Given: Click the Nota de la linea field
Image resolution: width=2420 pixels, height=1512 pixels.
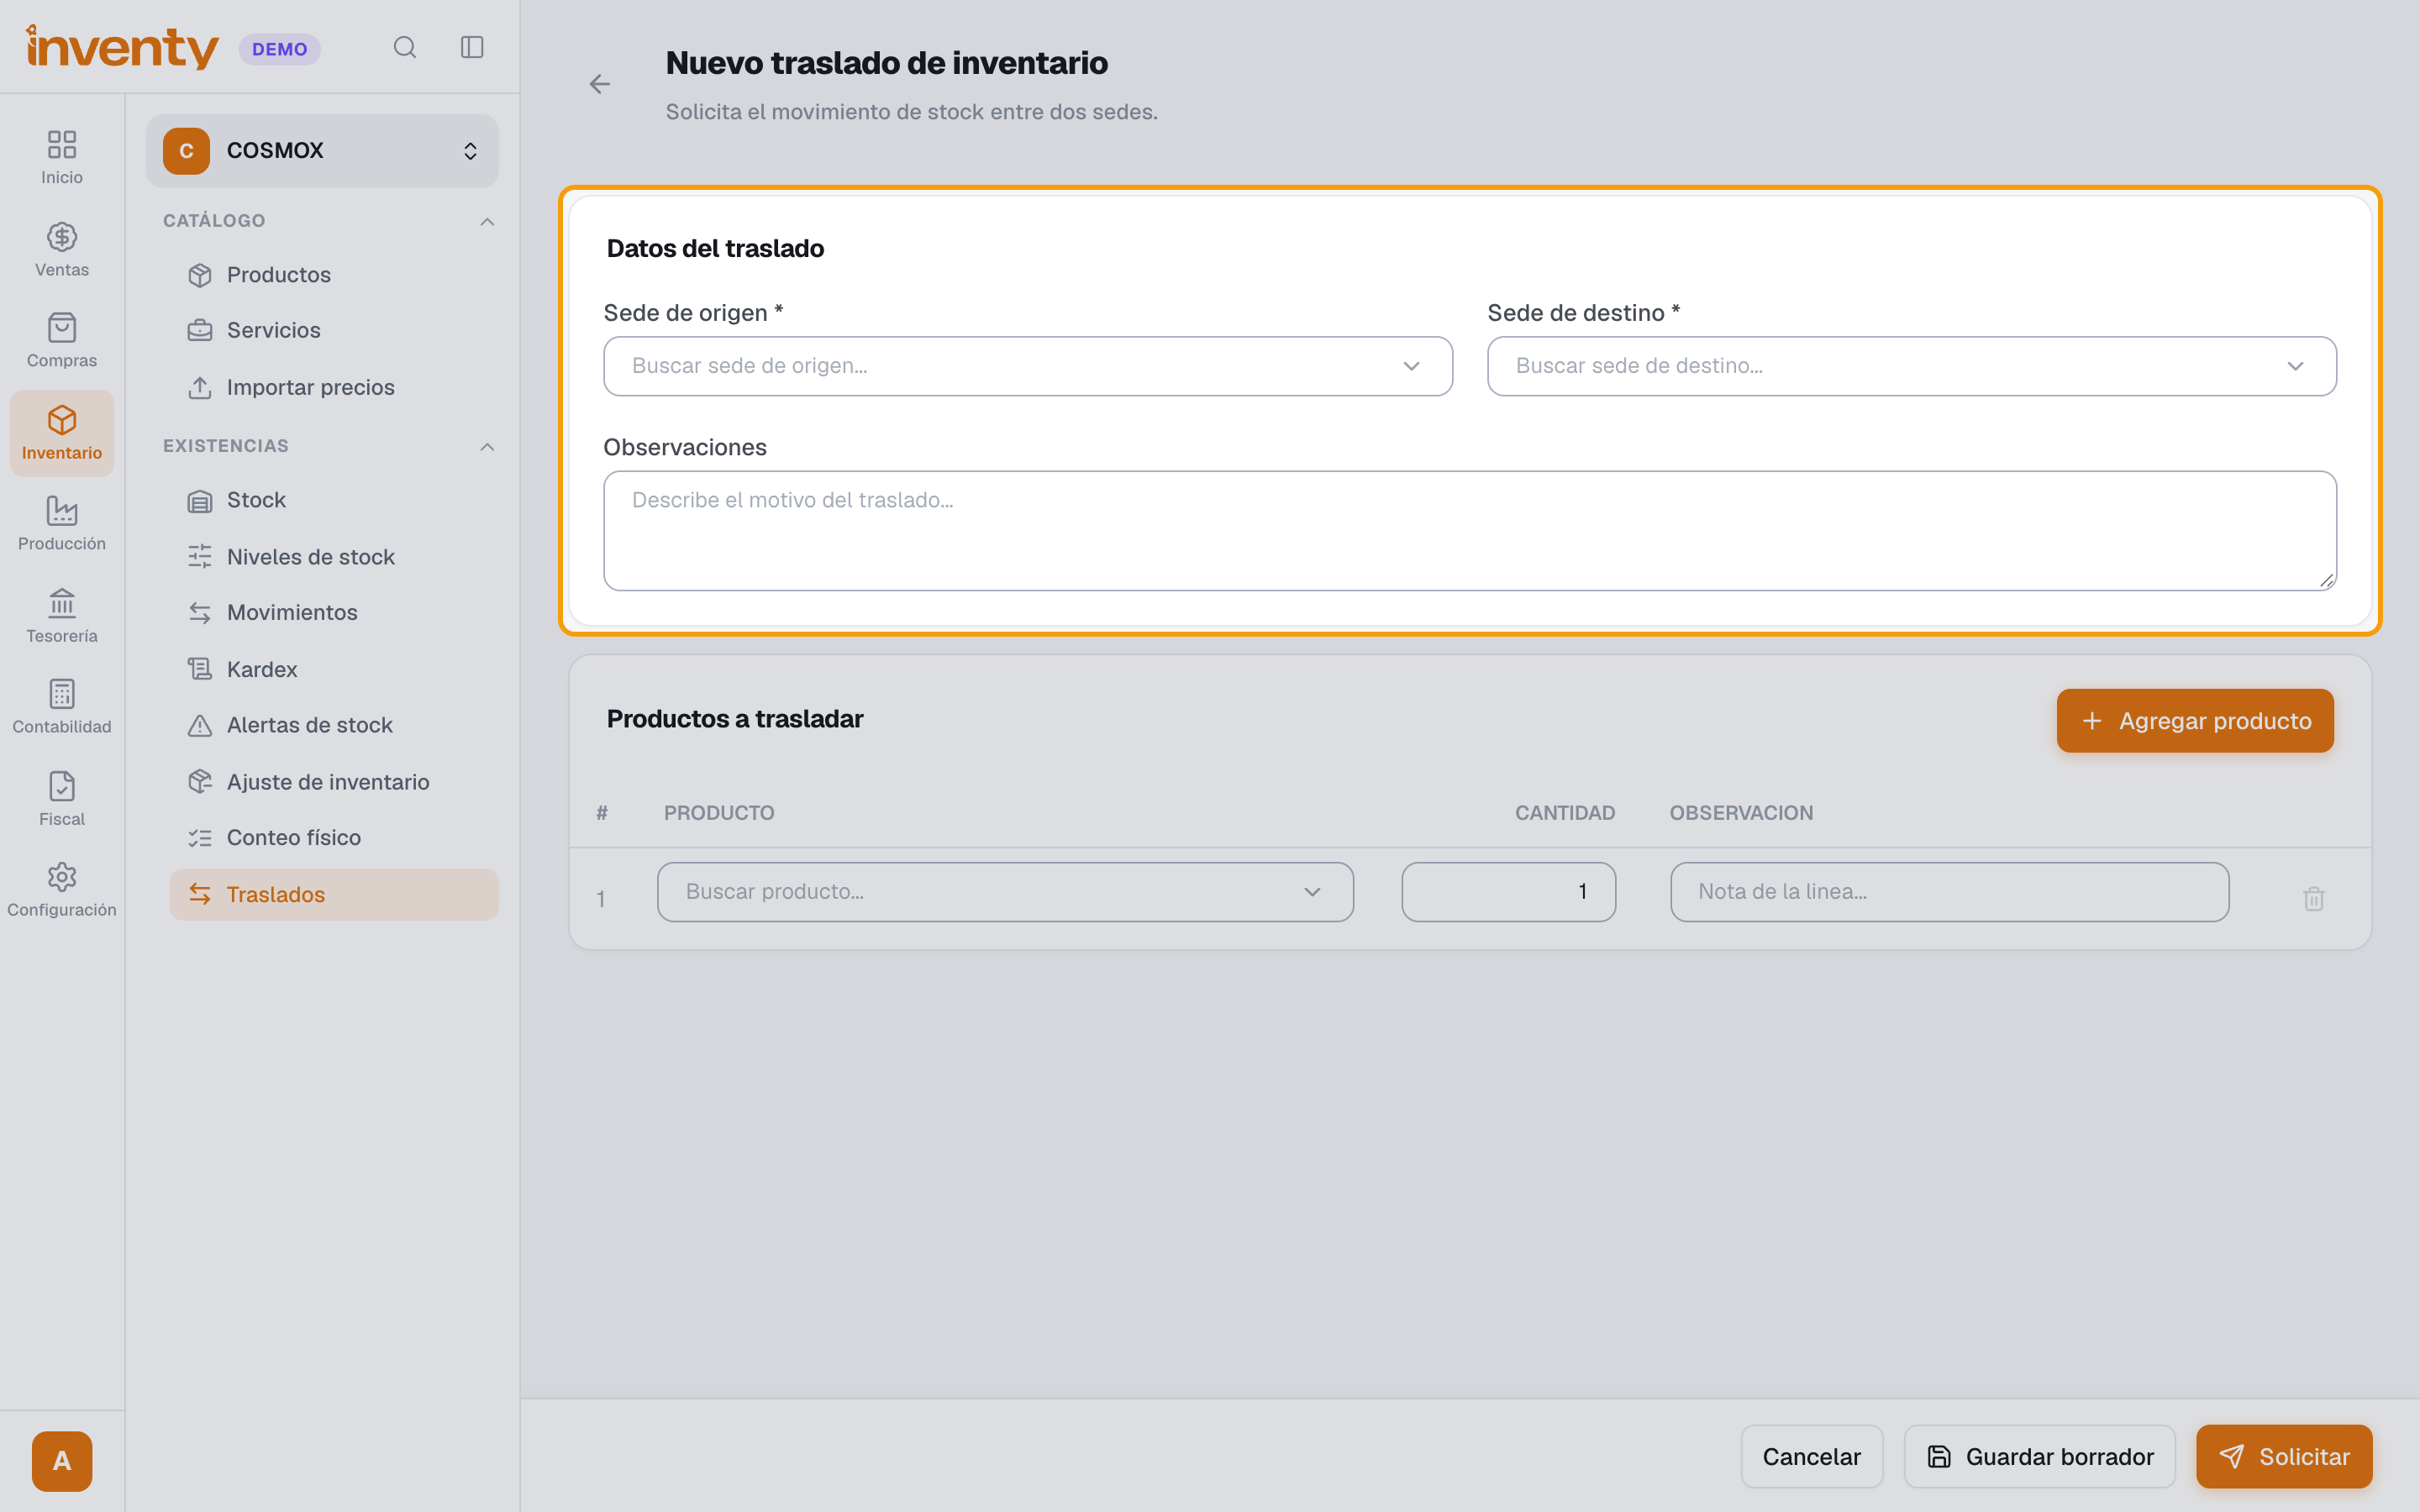Looking at the screenshot, I should tap(1949, 892).
